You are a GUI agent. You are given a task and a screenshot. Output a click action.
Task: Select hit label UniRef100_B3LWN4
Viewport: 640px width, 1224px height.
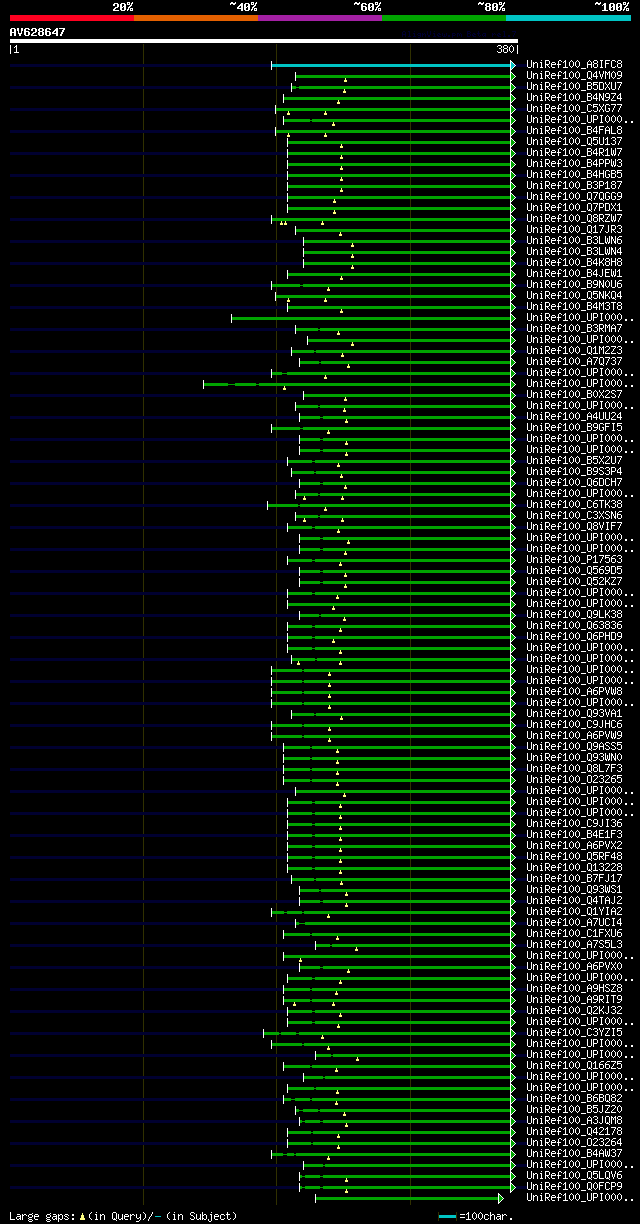tap(574, 252)
